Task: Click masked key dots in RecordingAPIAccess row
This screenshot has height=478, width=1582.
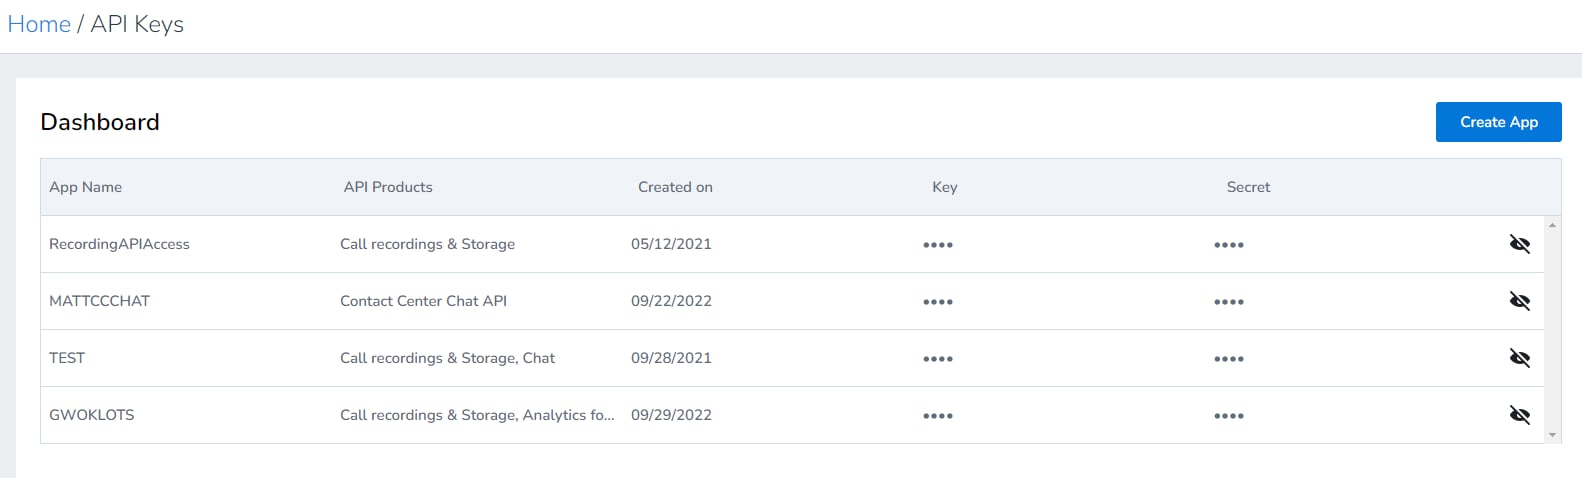Action: click(938, 245)
